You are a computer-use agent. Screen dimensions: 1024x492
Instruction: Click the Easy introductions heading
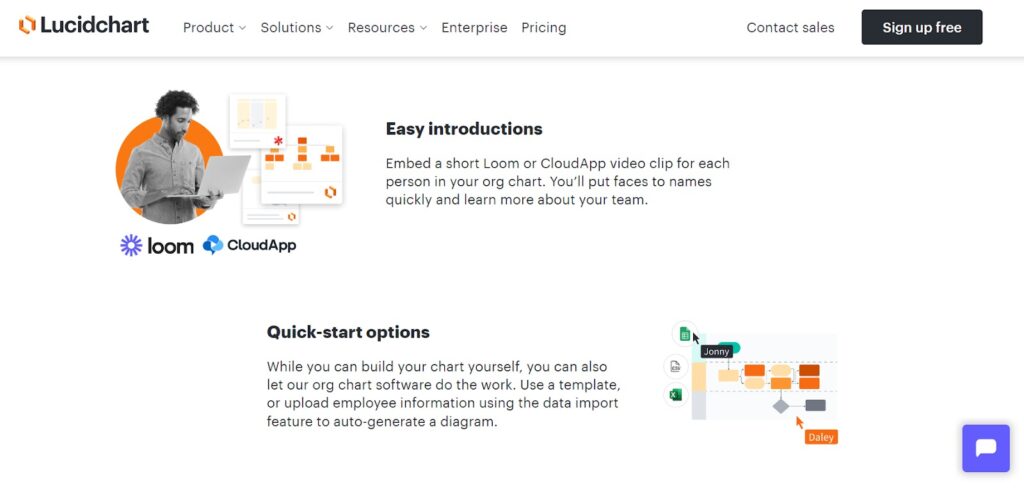tap(464, 129)
